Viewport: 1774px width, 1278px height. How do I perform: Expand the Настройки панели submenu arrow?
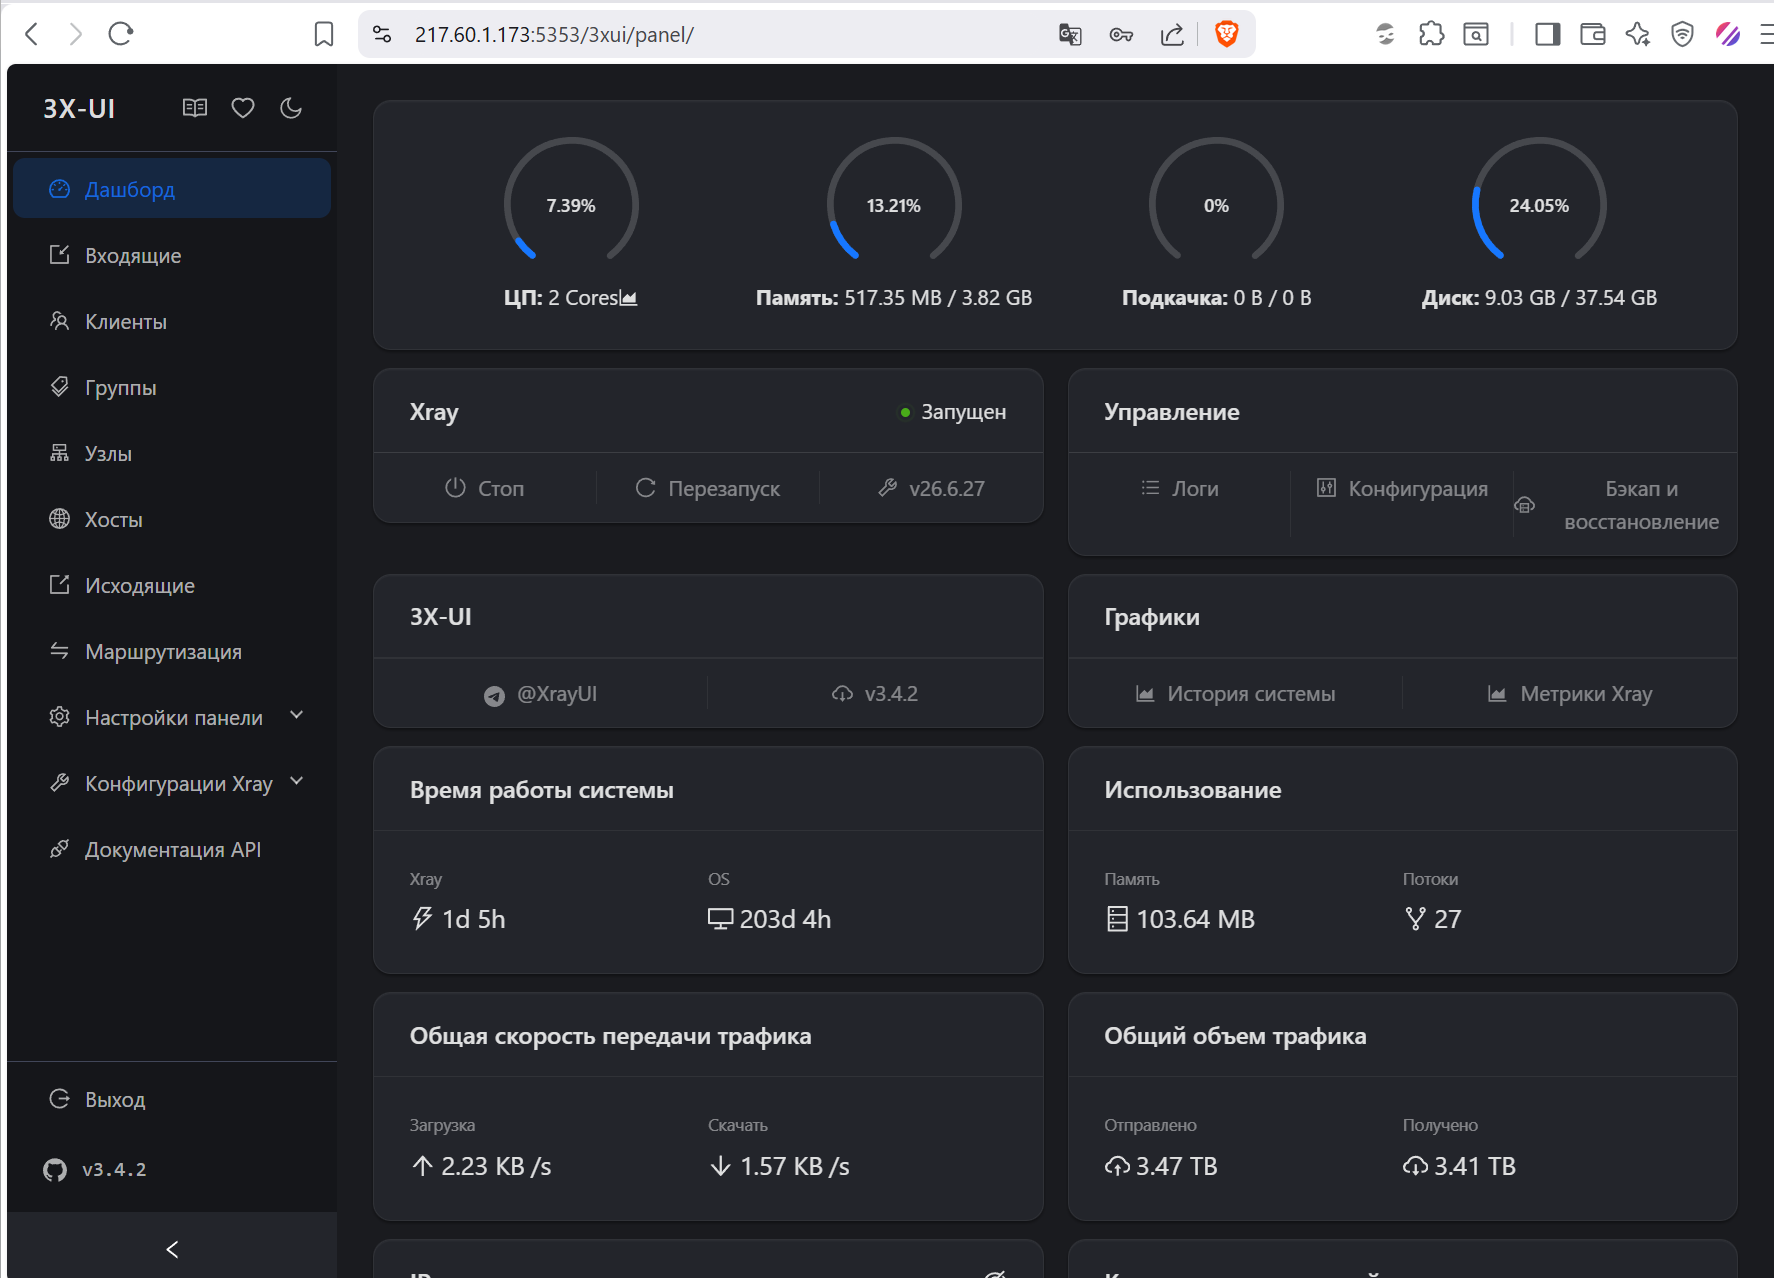tap(296, 716)
